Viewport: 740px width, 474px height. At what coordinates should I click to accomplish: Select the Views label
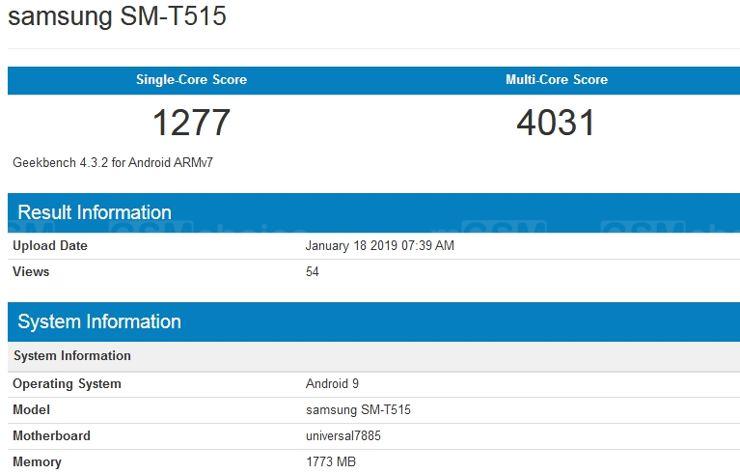coord(31,271)
